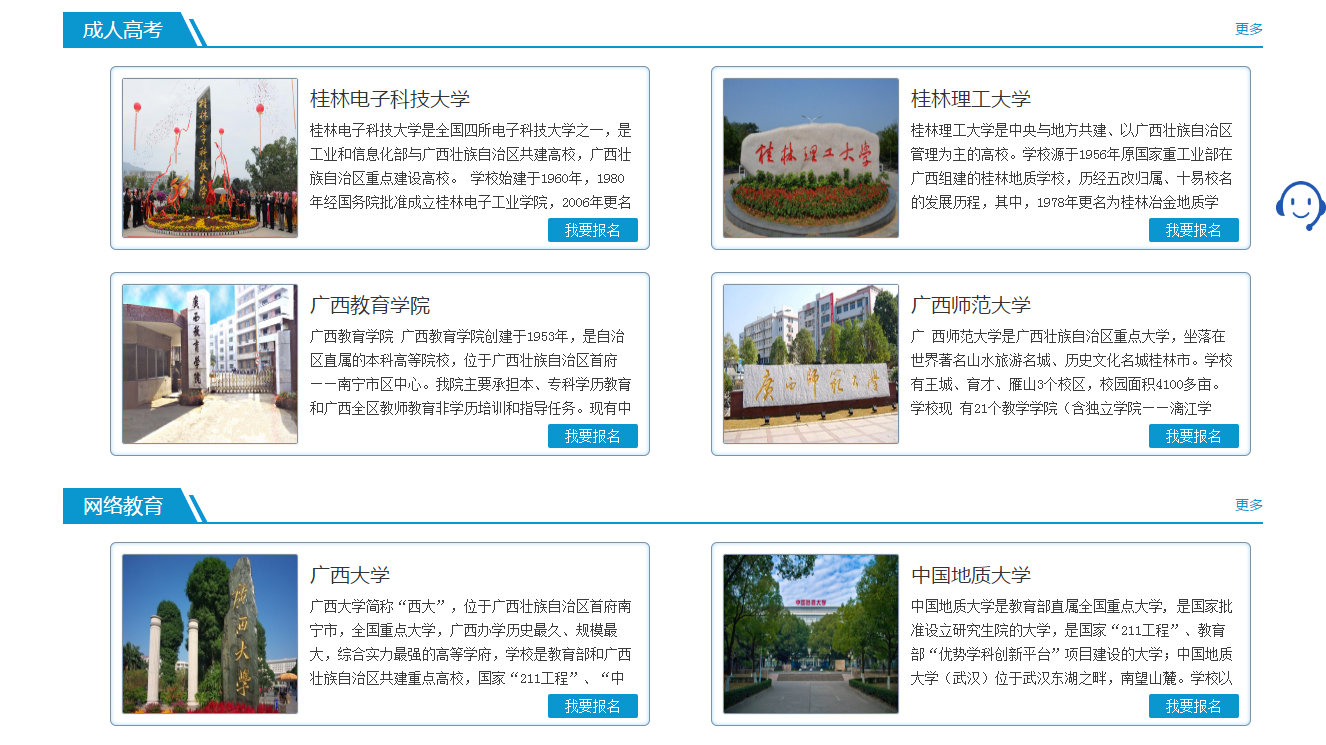This screenshot has width=1326, height=745.
Task: Open the 广西大学 rock monument photo
Action: [210, 634]
